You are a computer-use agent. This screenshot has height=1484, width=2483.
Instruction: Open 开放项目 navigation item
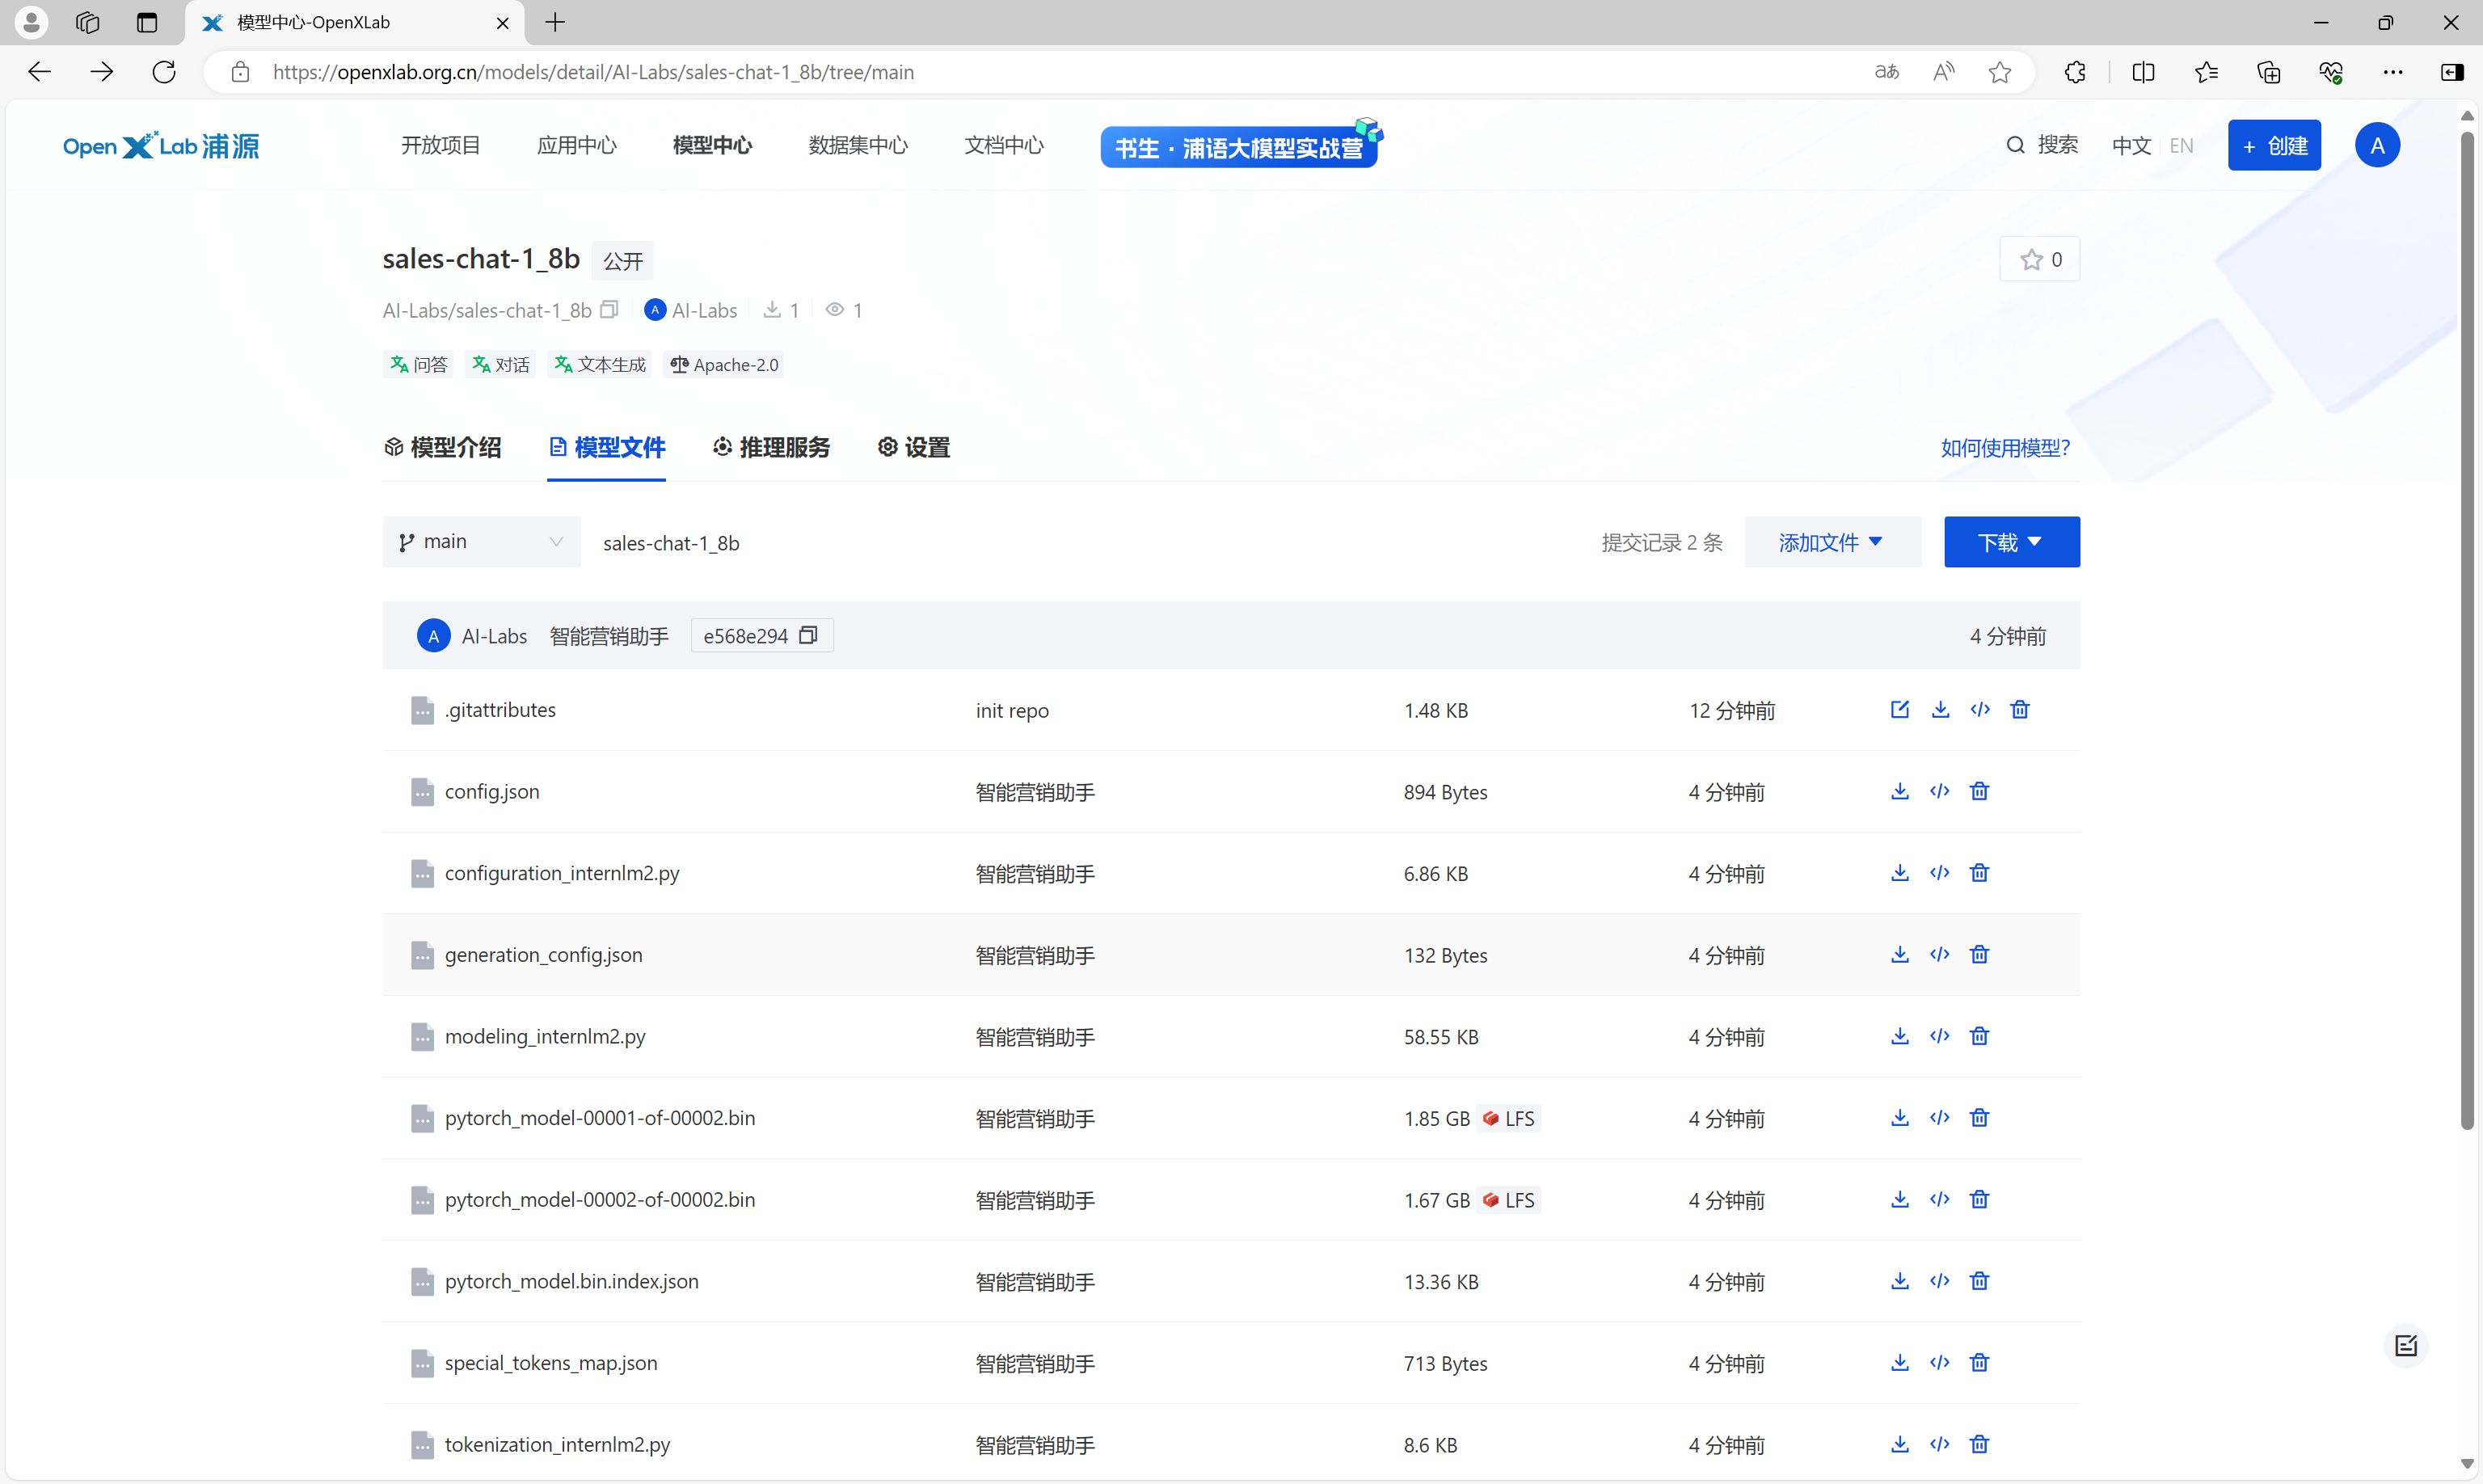point(441,146)
